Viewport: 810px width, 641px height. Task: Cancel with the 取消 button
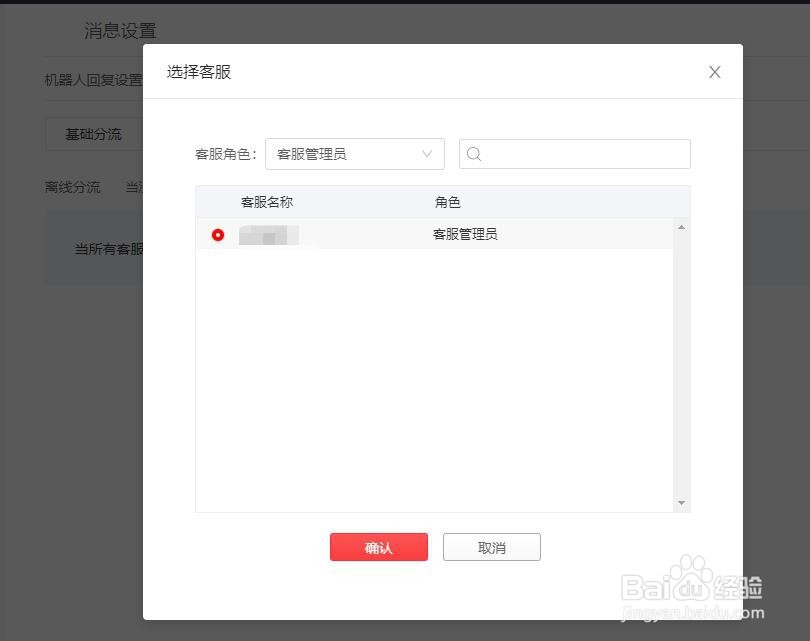pos(492,547)
